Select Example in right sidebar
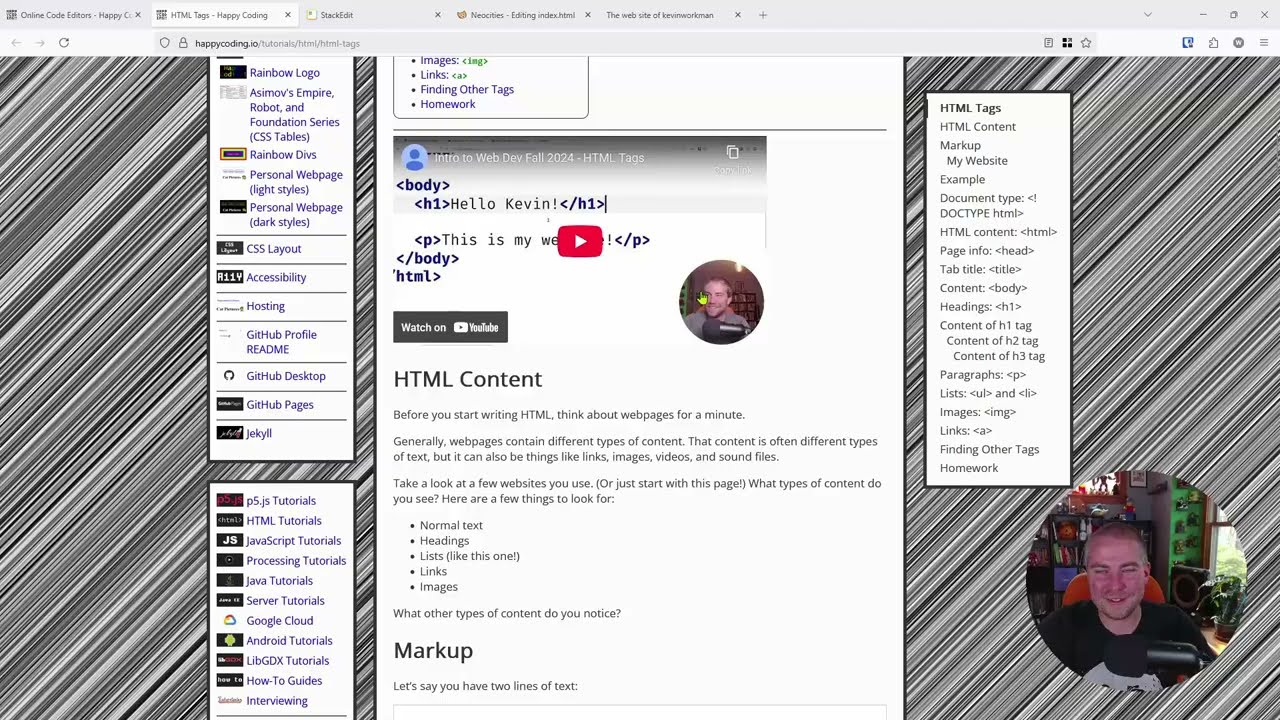This screenshot has height=720, width=1280. (x=962, y=179)
